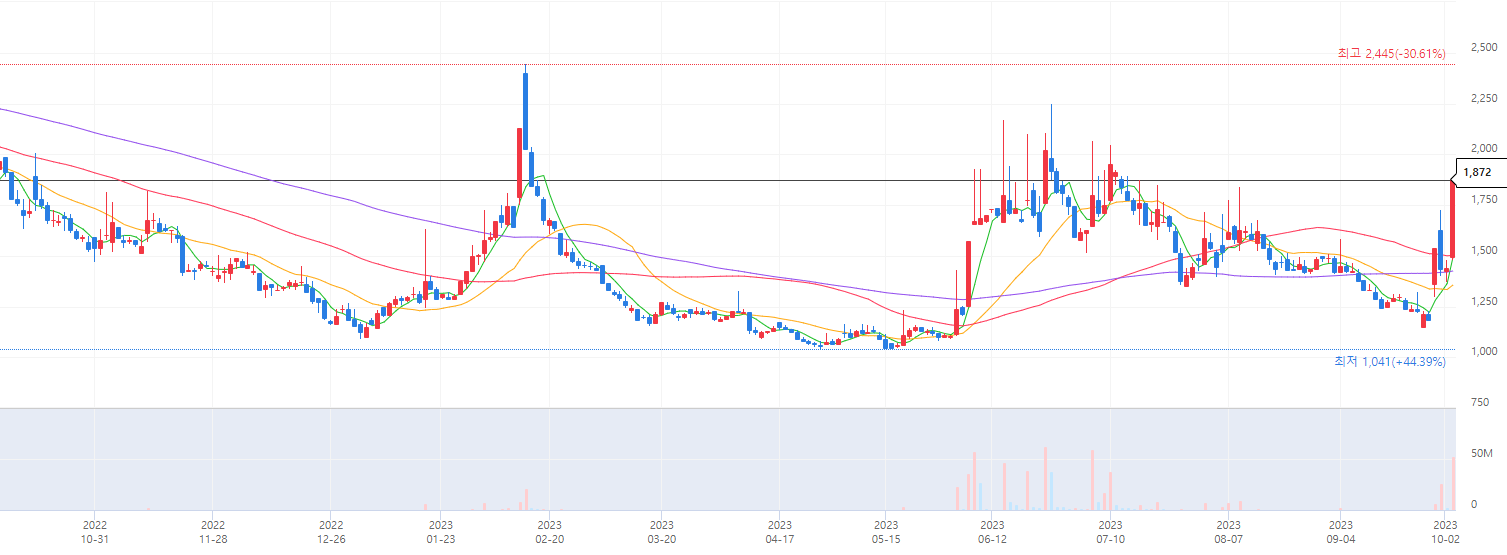Select the 2023 08-07 date label
The image size is (1507, 555).
pyautogui.click(x=1228, y=531)
